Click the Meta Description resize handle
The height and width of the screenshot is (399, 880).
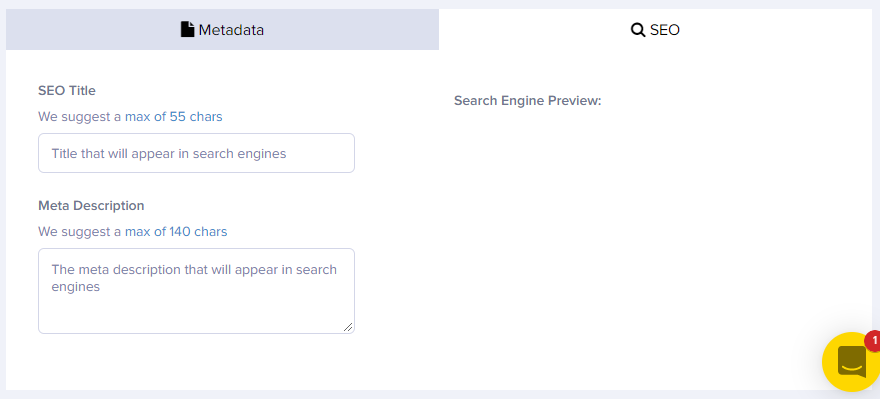[x=348, y=327]
